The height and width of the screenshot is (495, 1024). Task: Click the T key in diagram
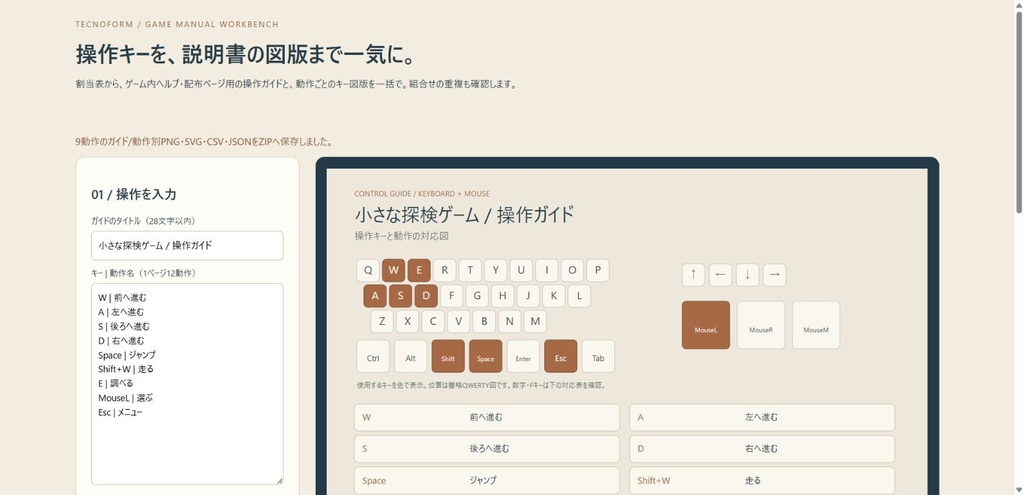470,270
